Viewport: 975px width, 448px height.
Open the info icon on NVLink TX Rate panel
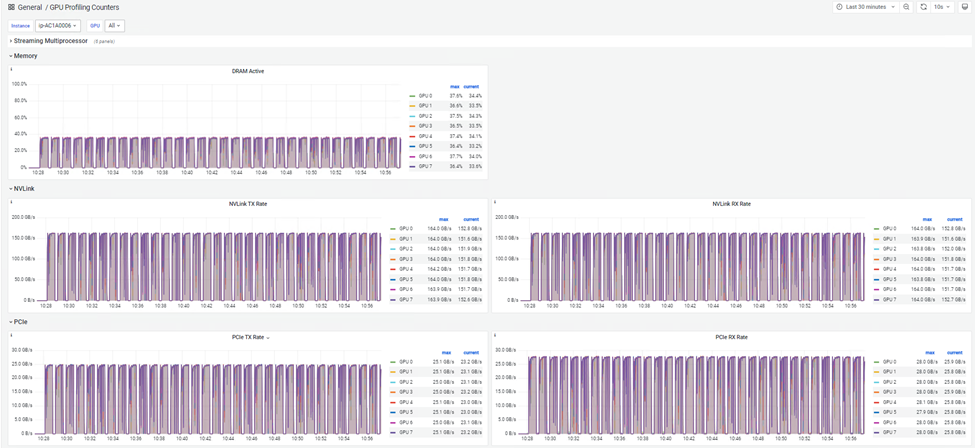pos(11,202)
